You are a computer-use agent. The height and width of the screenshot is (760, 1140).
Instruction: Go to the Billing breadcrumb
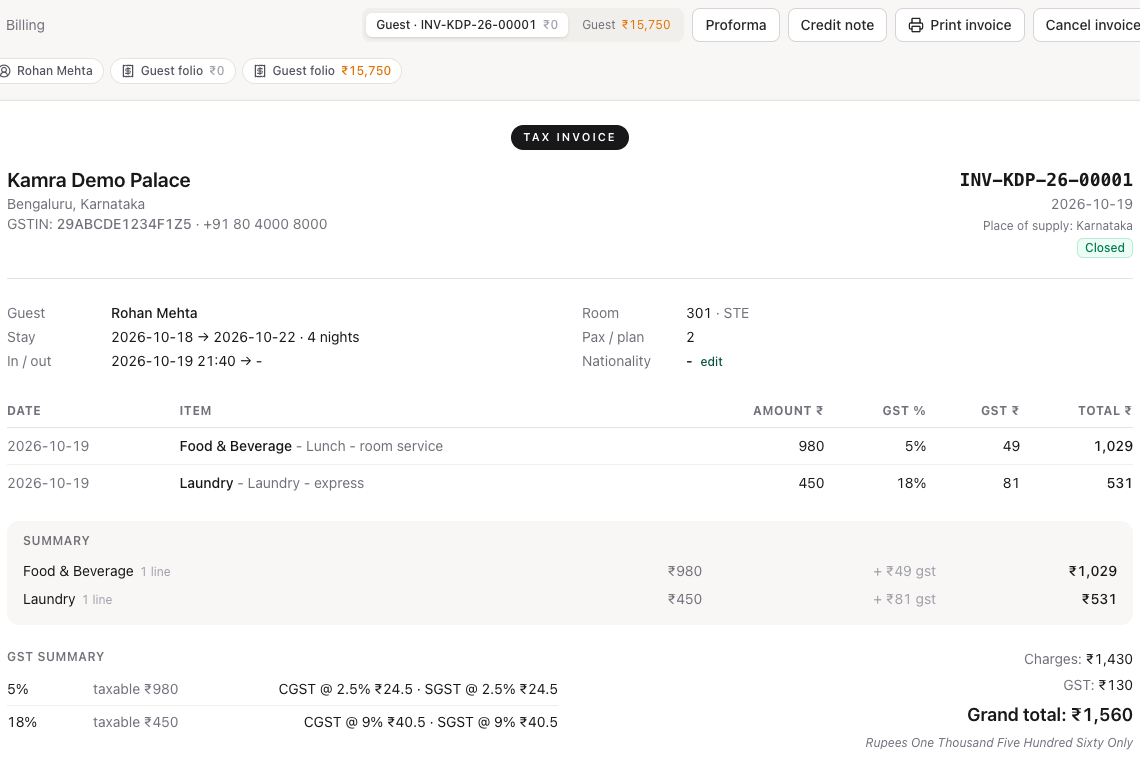pyautogui.click(x=25, y=25)
